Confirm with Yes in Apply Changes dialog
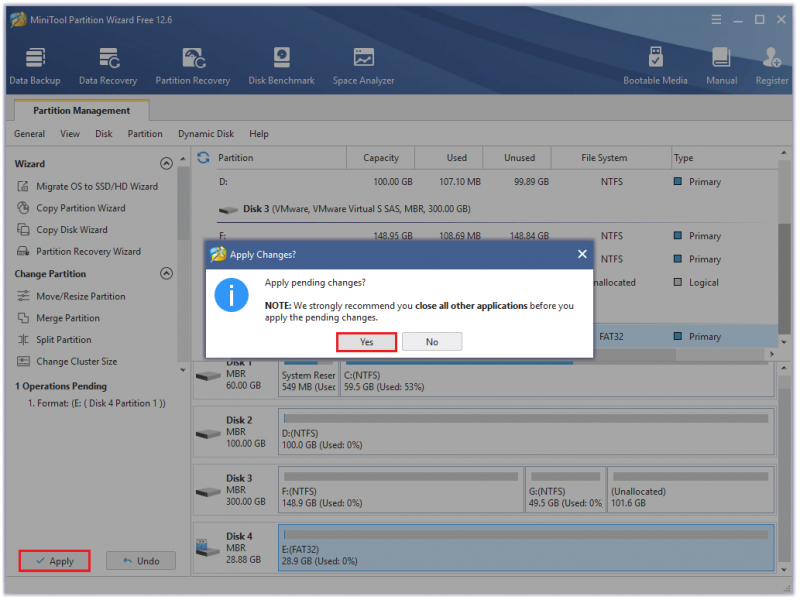Viewport: 800px width, 600px height. point(366,342)
